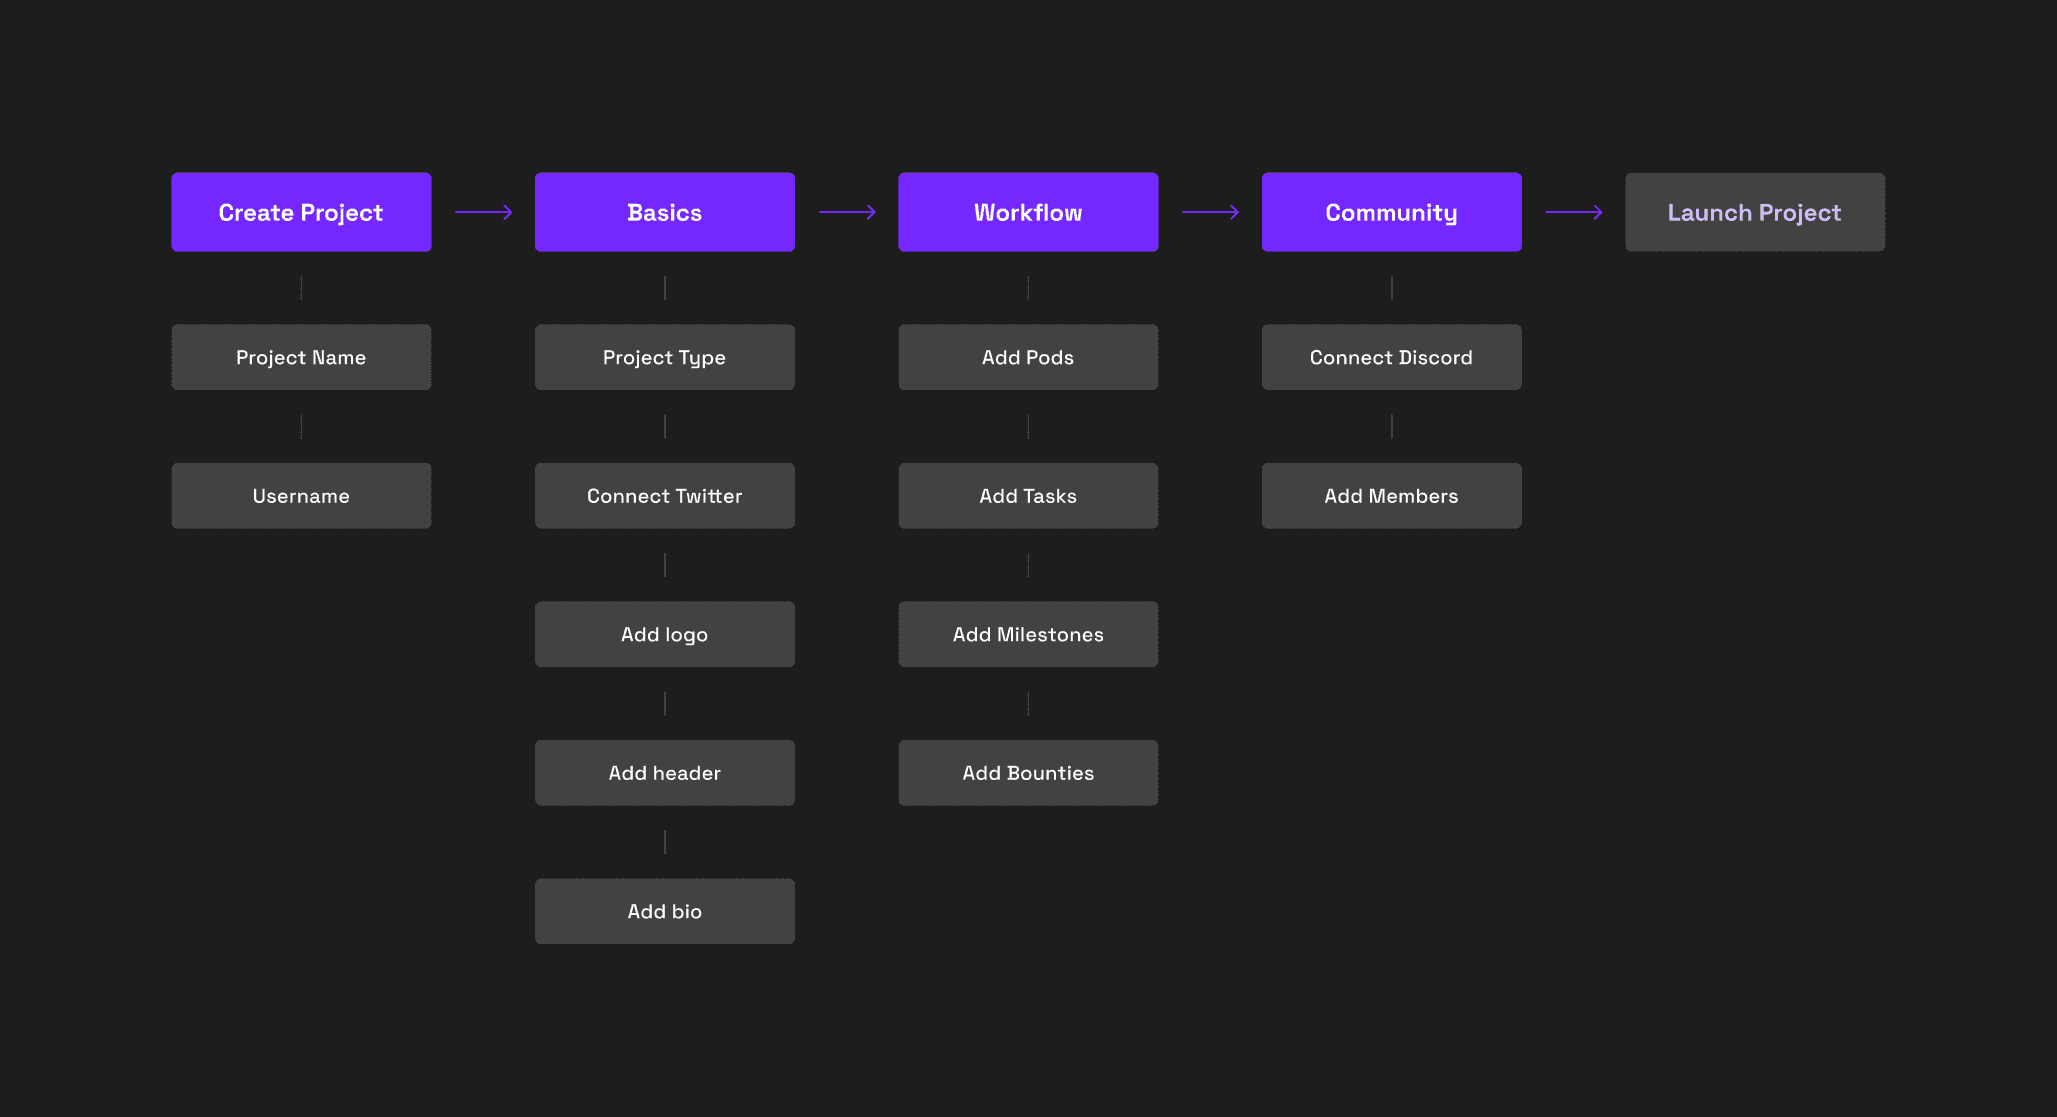Image resolution: width=2057 pixels, height=1117 pixels.
Task: Click the arrow pointing to Launch Project
Action: (1574, 212)
